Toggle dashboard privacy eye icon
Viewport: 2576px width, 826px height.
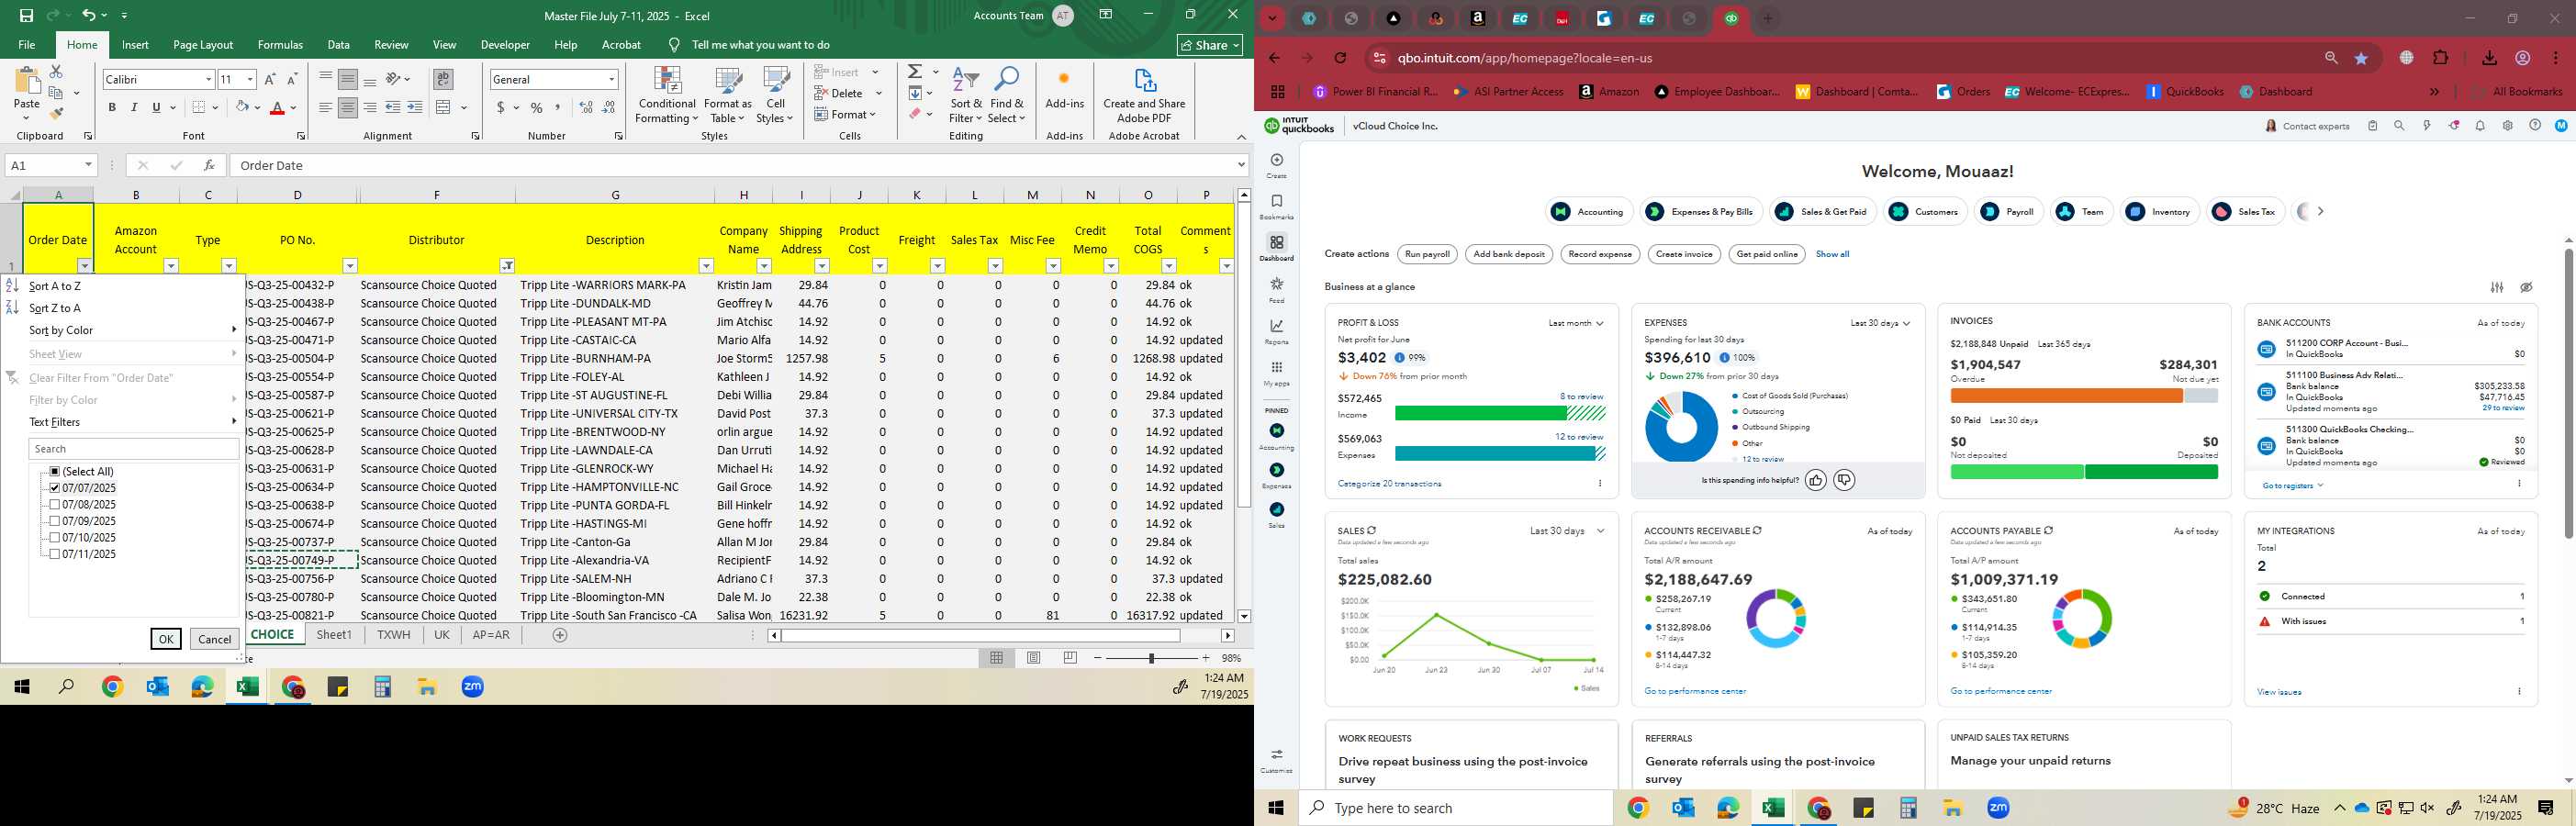(x=2526, y=287)
